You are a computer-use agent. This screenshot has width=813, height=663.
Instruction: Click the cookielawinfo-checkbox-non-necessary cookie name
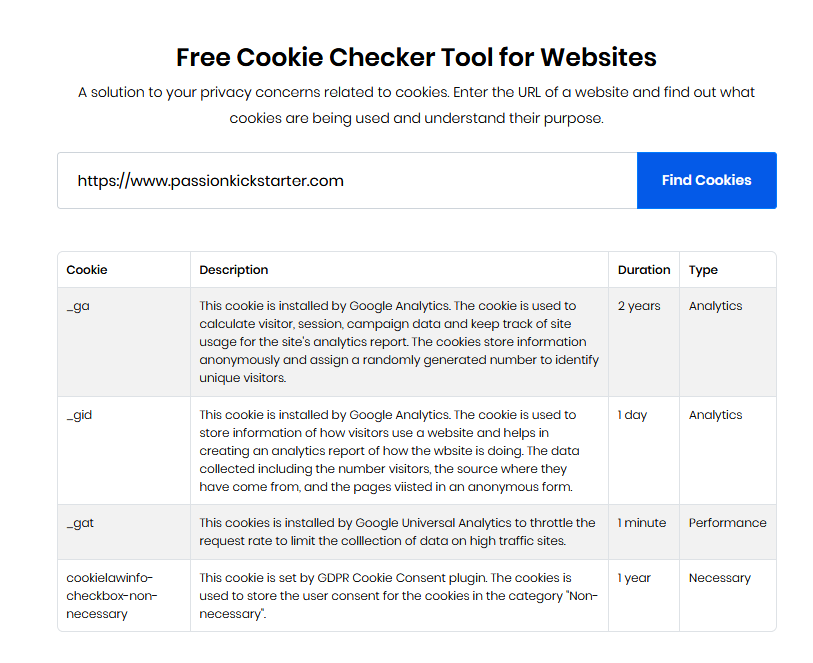pyautogui.click(x=111, y=596)
